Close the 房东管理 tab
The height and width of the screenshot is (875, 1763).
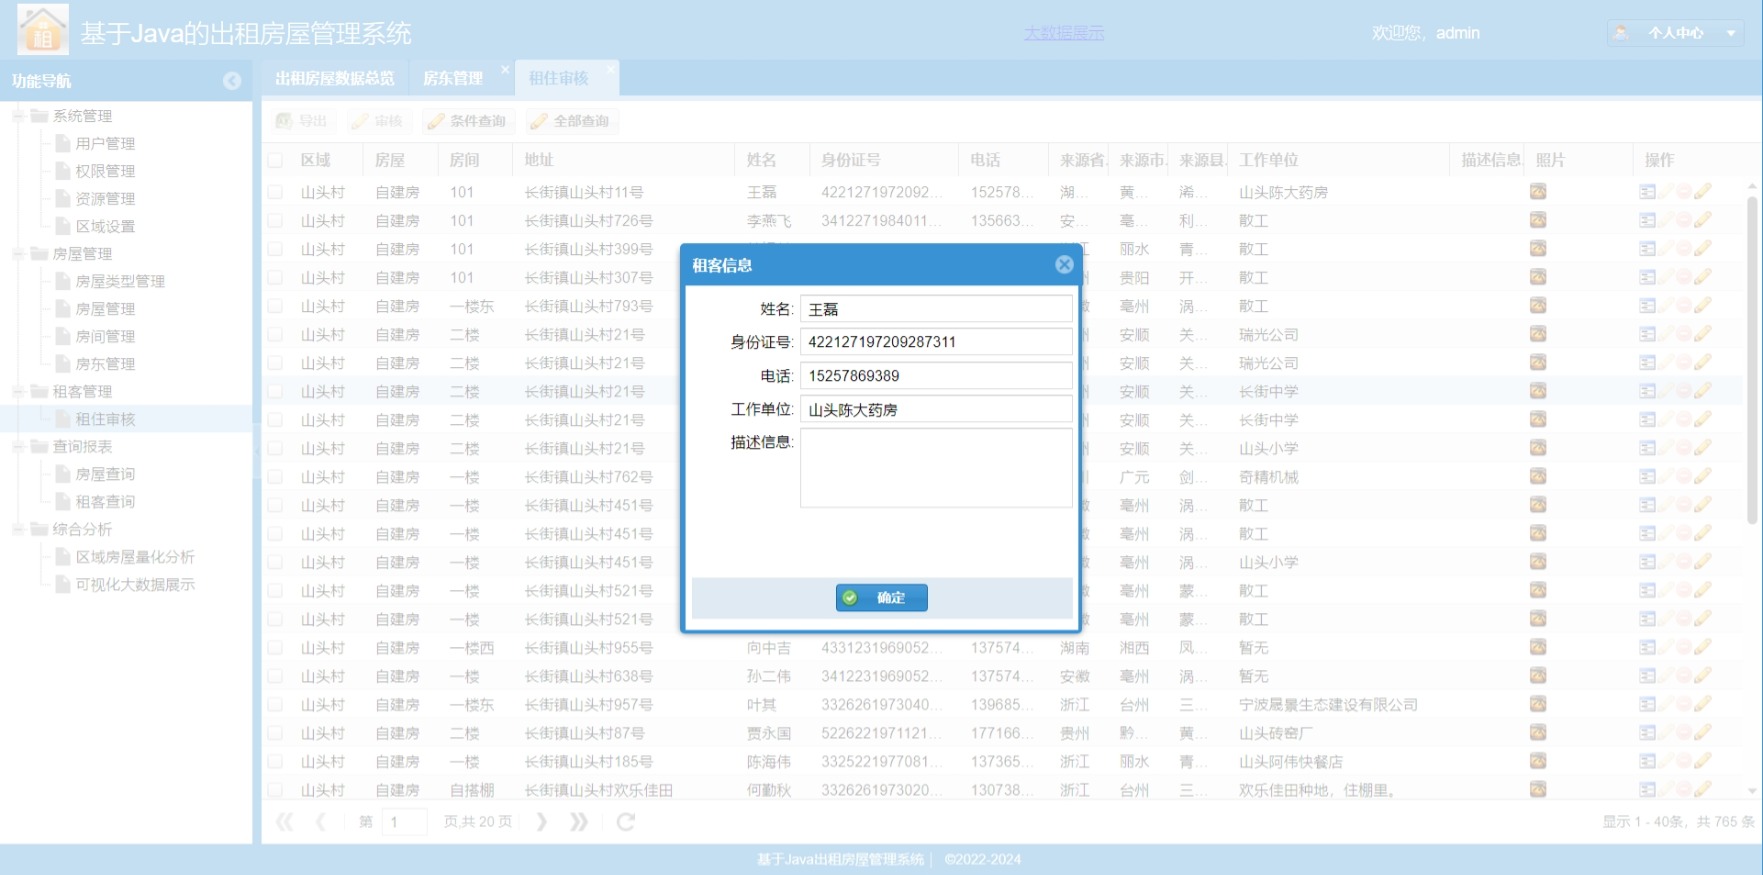click(x=505, y=69)
